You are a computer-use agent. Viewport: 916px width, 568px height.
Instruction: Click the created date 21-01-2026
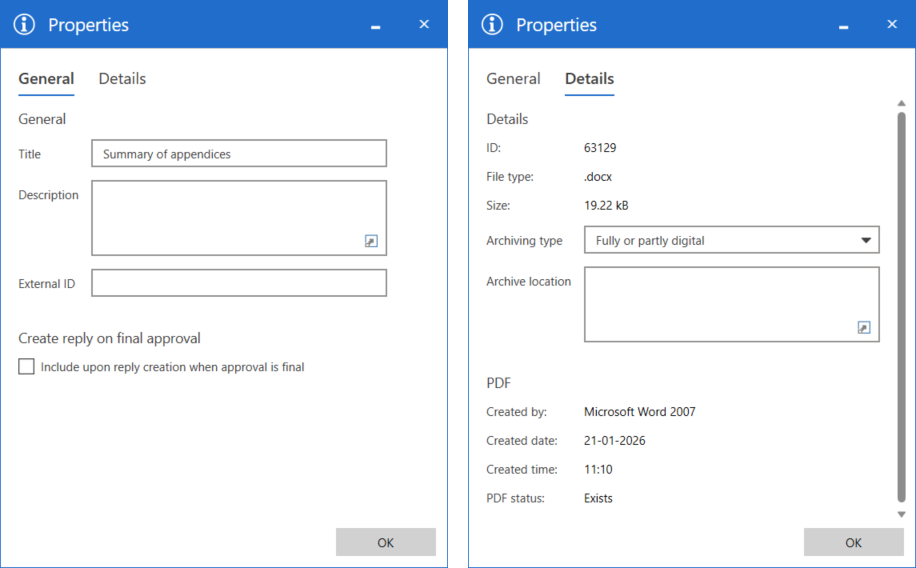click(x=615, y=441)
